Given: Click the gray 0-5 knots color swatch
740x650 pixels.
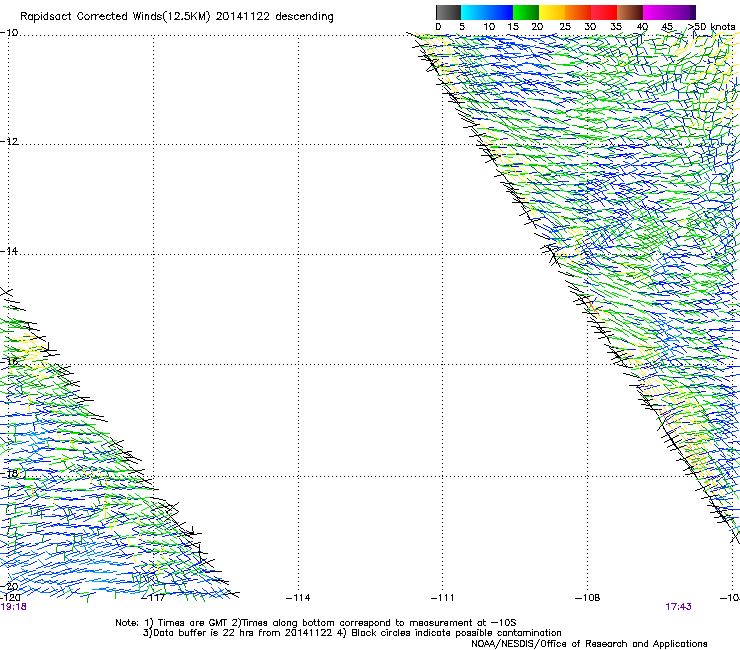Looking at the screenshot, I should [448, 12].
